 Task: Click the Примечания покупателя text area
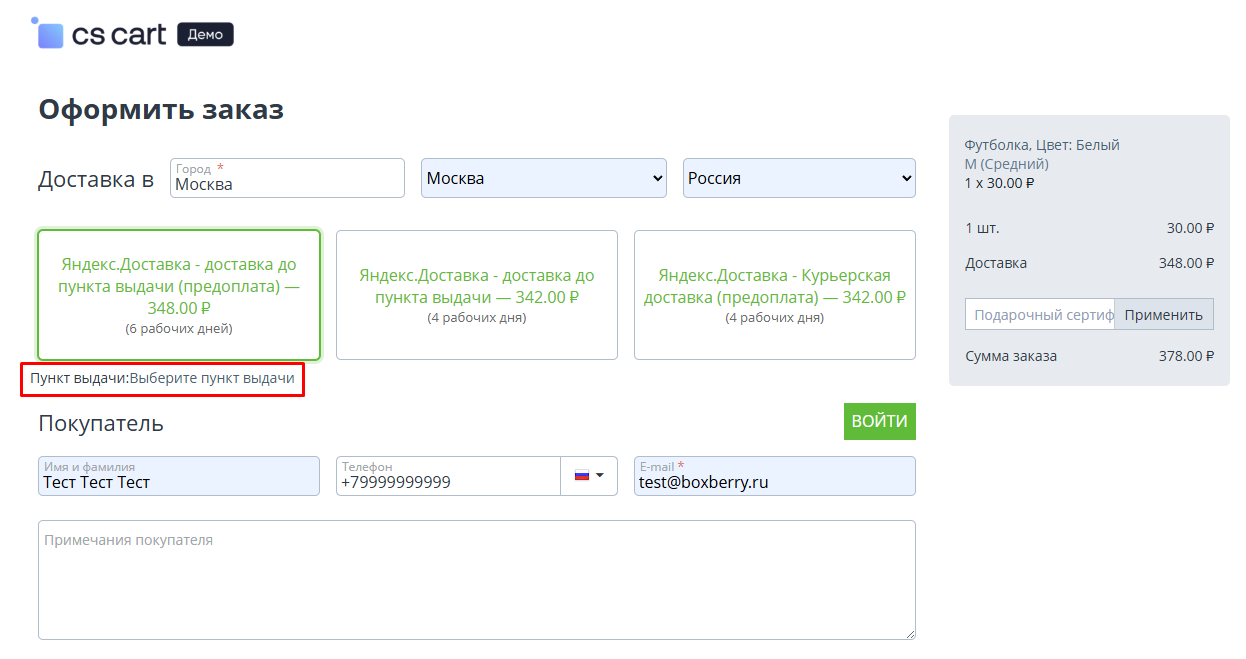click(477, 580)
